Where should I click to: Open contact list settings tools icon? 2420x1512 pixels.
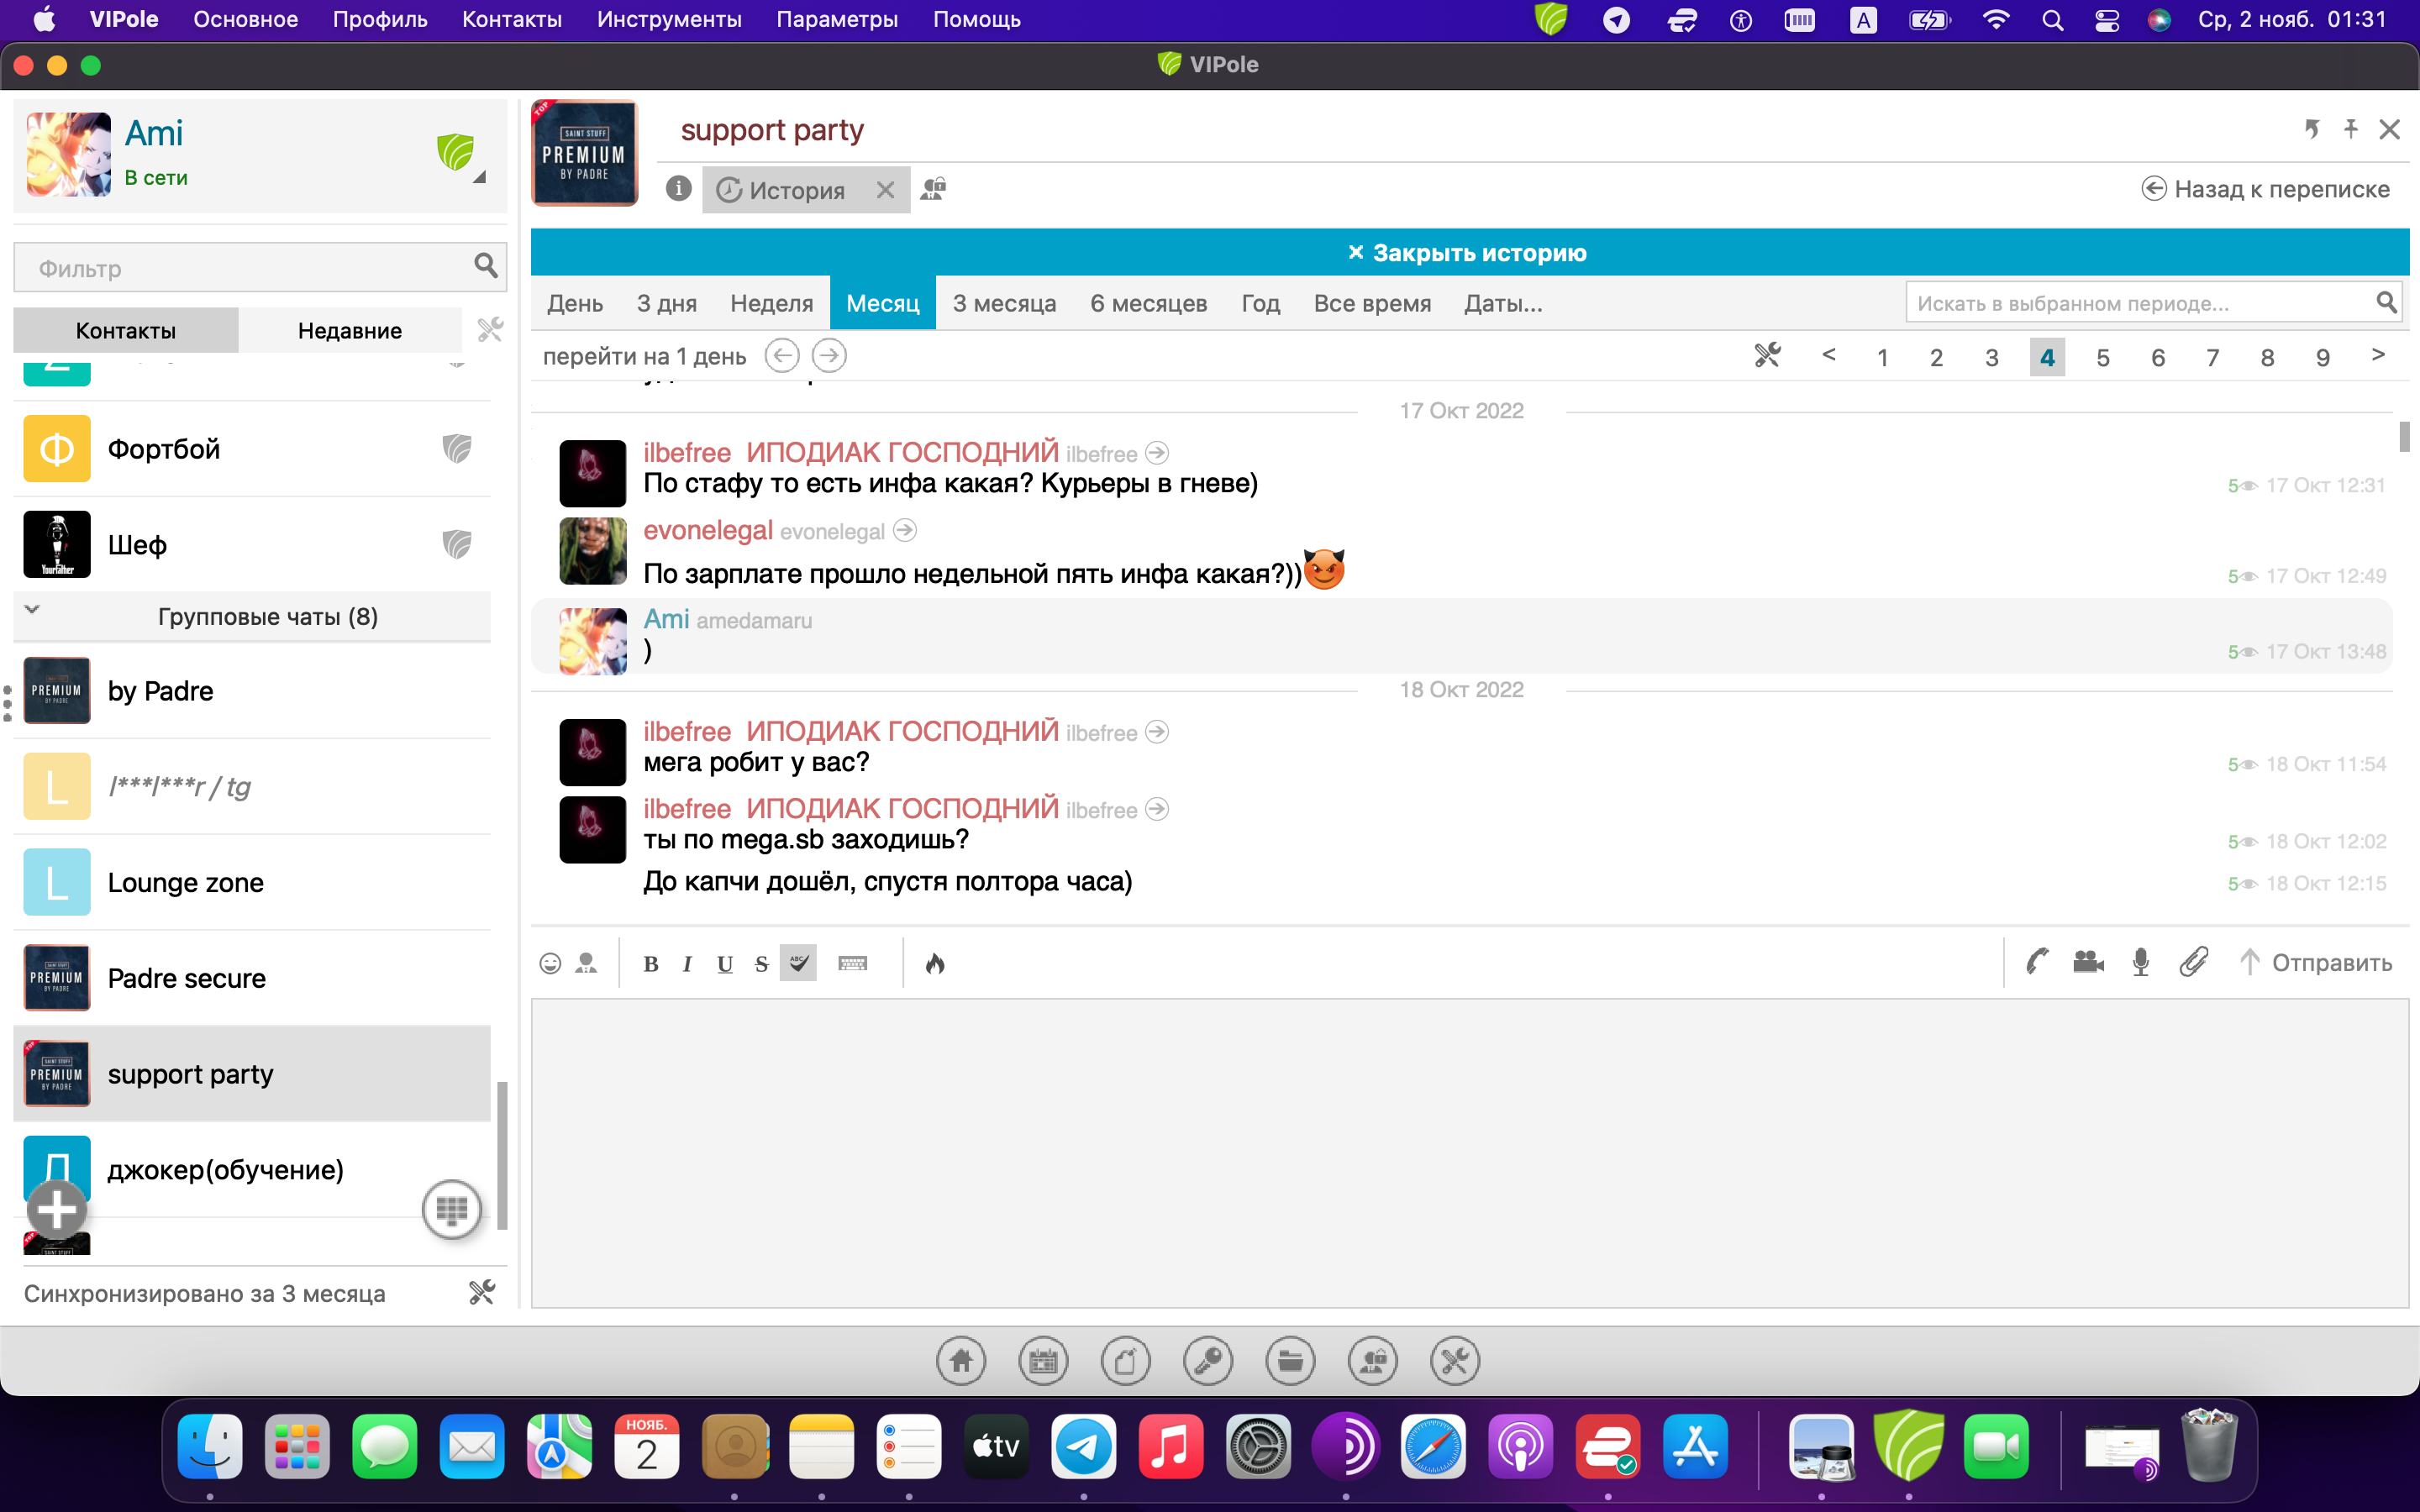tap(490, 330)
